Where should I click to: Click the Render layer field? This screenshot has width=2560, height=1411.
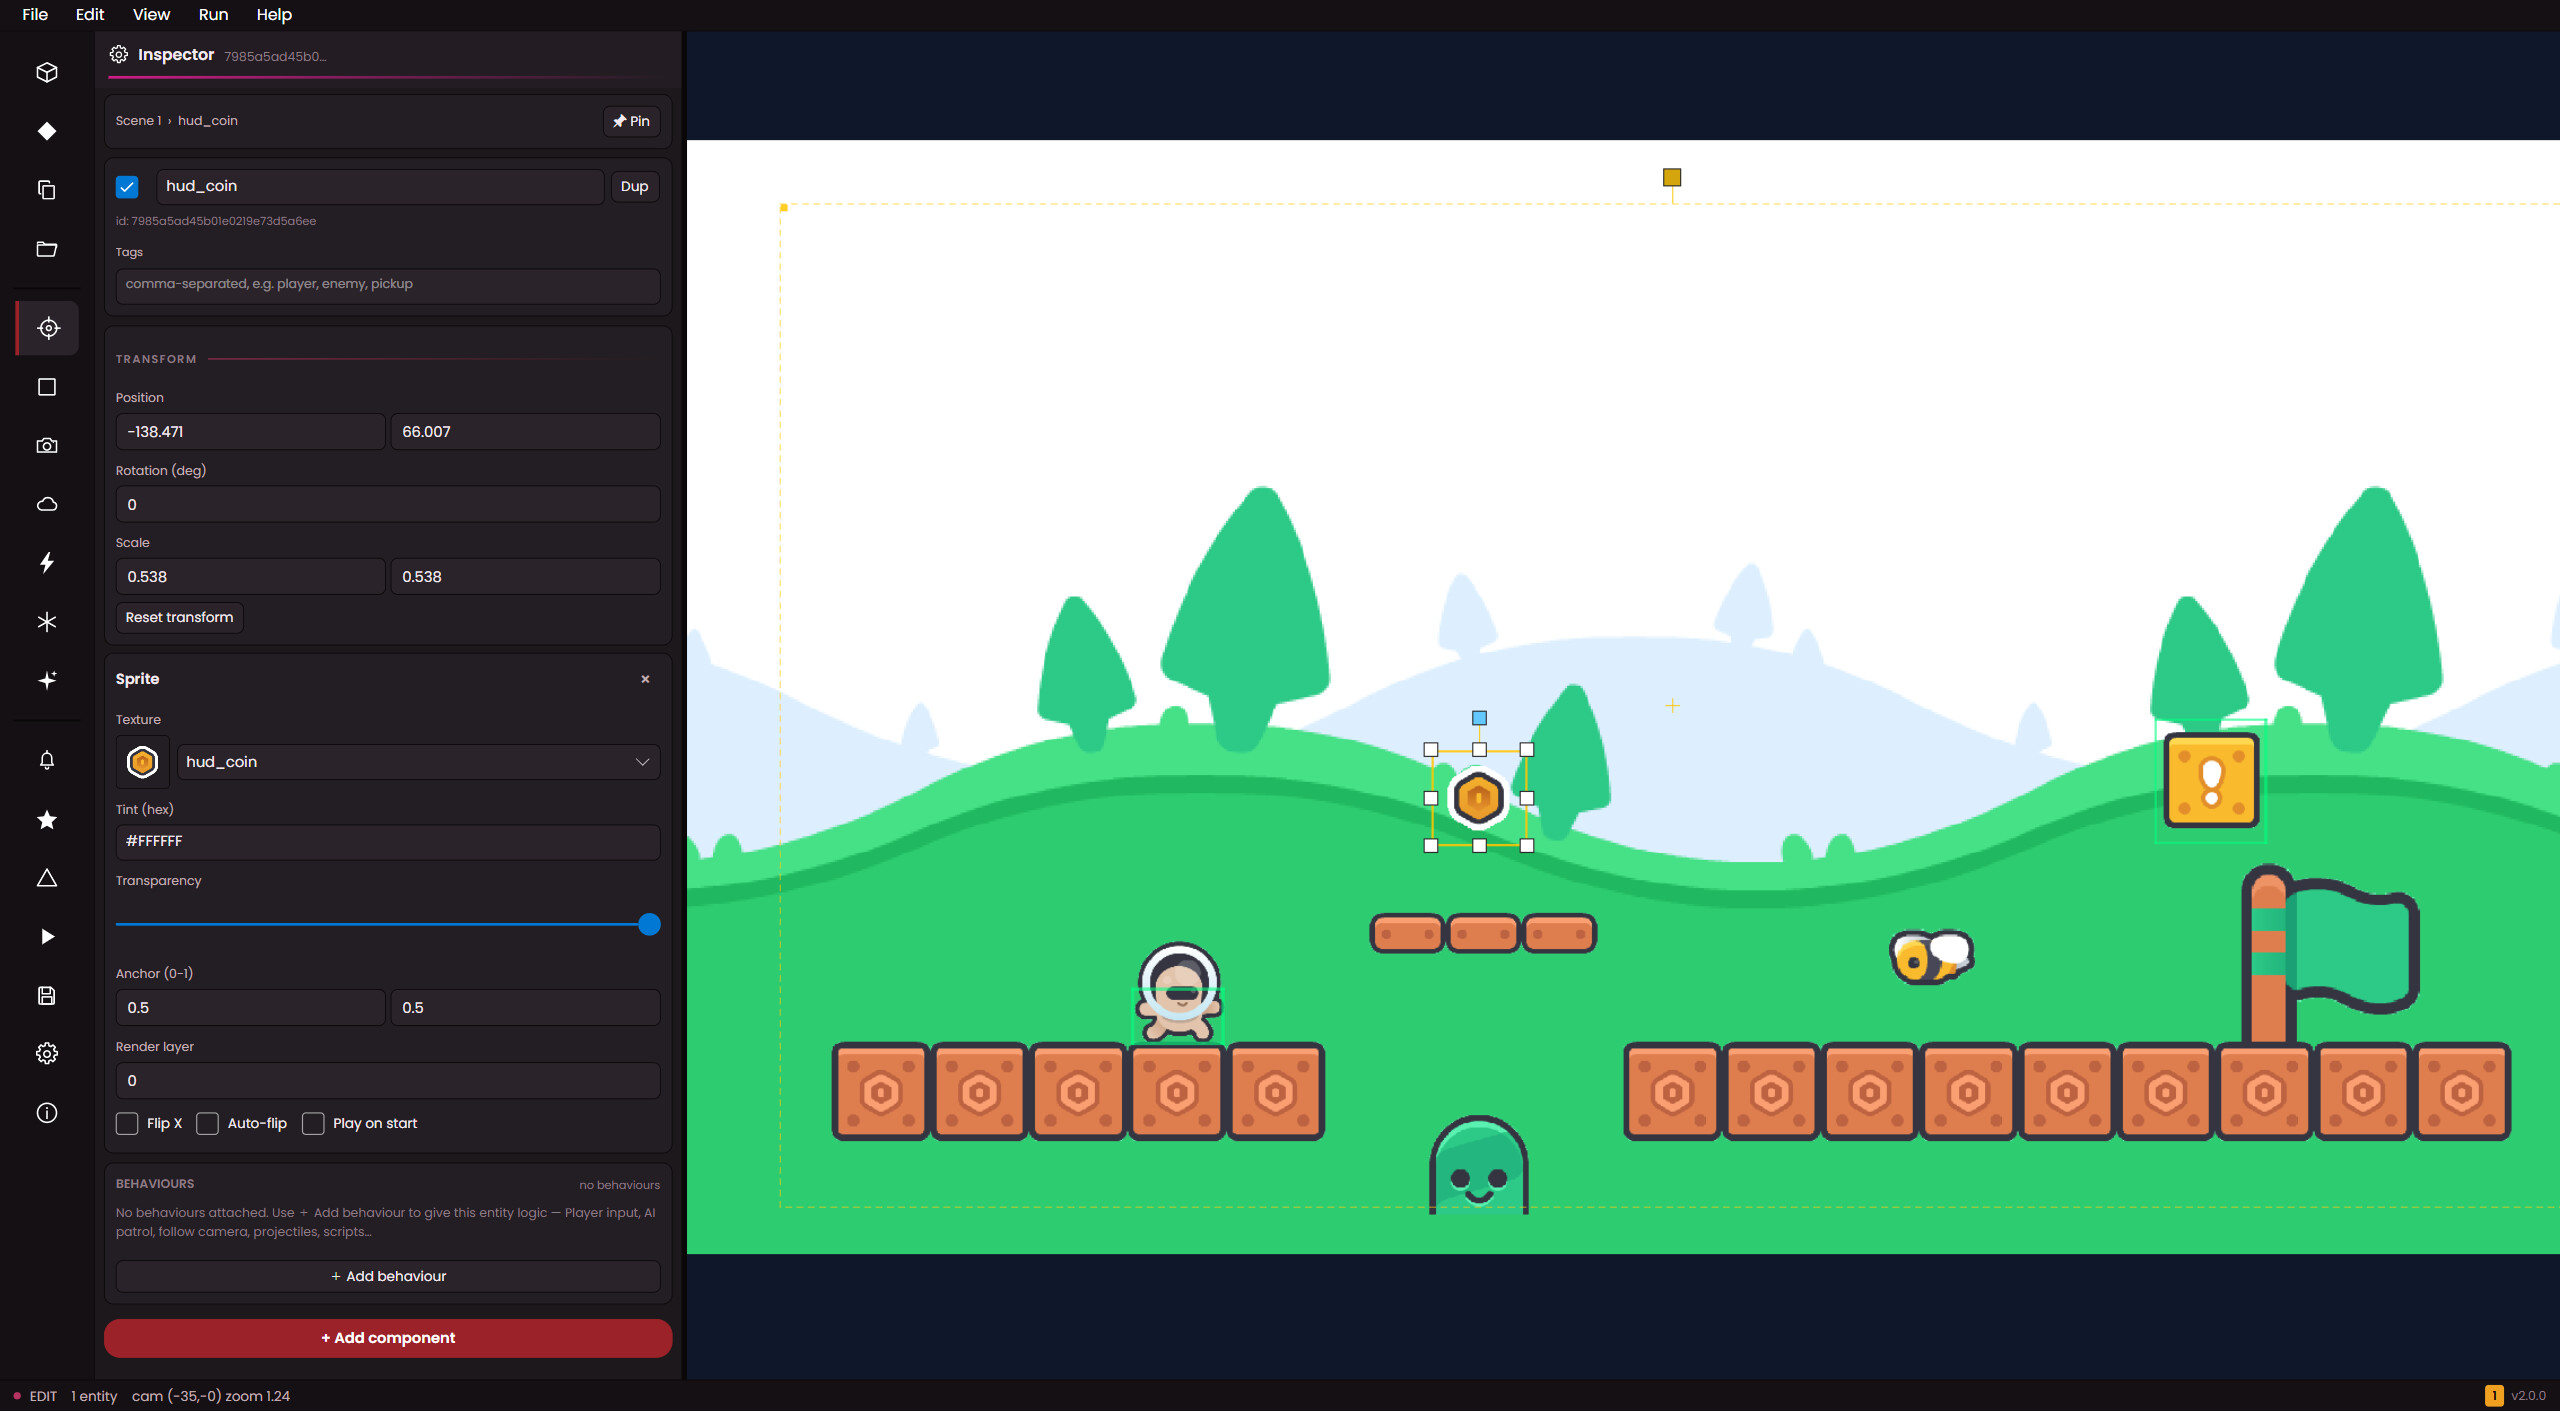tap(388, 1081)
